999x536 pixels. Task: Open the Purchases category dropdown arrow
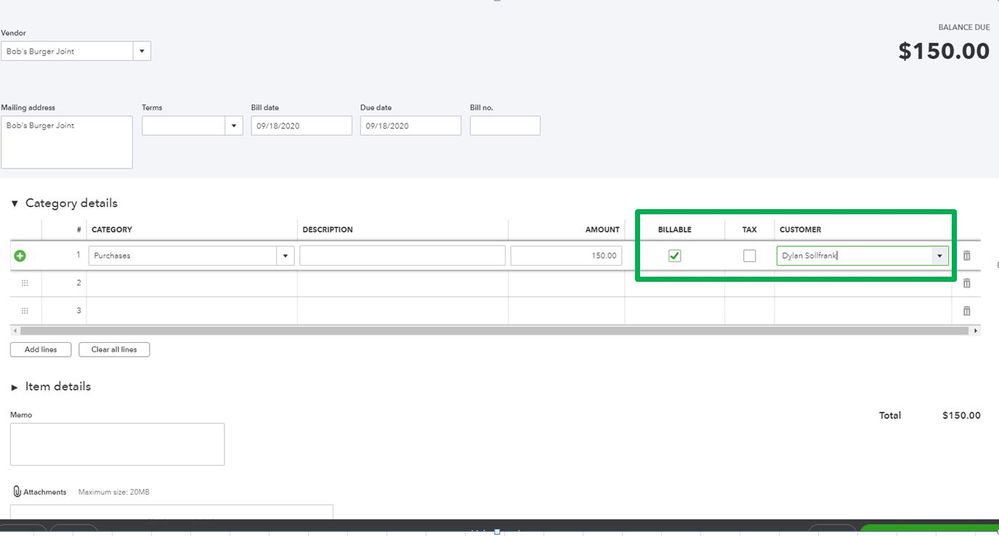click(285, 256)
